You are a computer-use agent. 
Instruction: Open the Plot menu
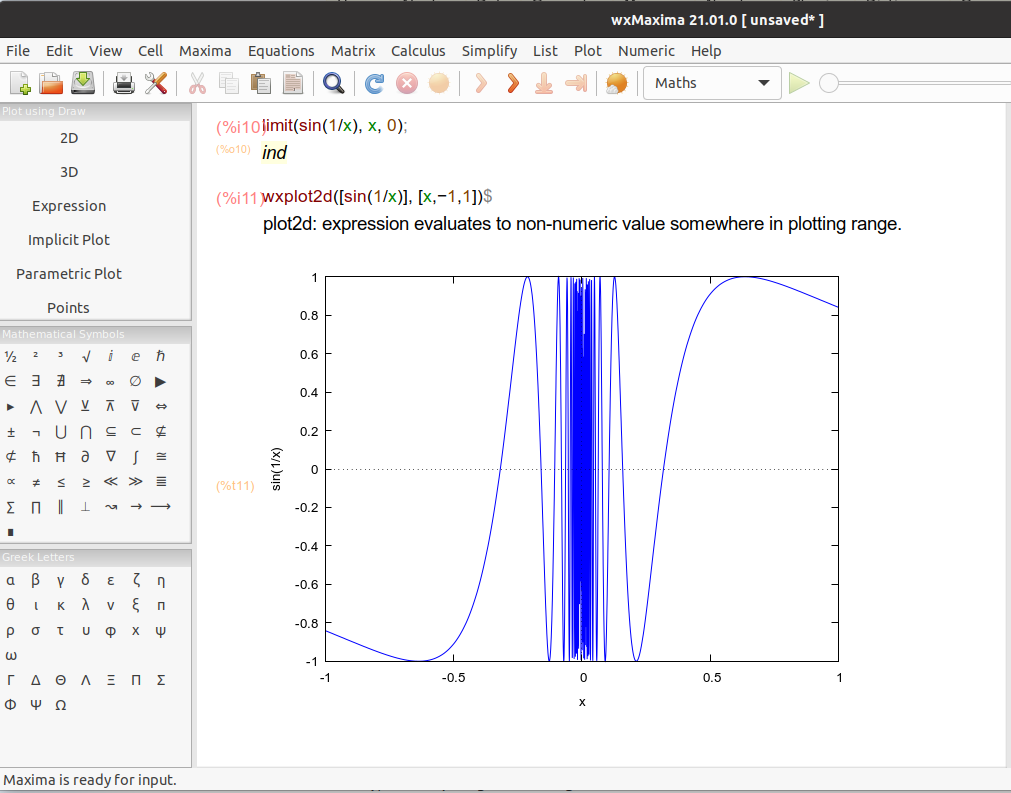point(588,51)
